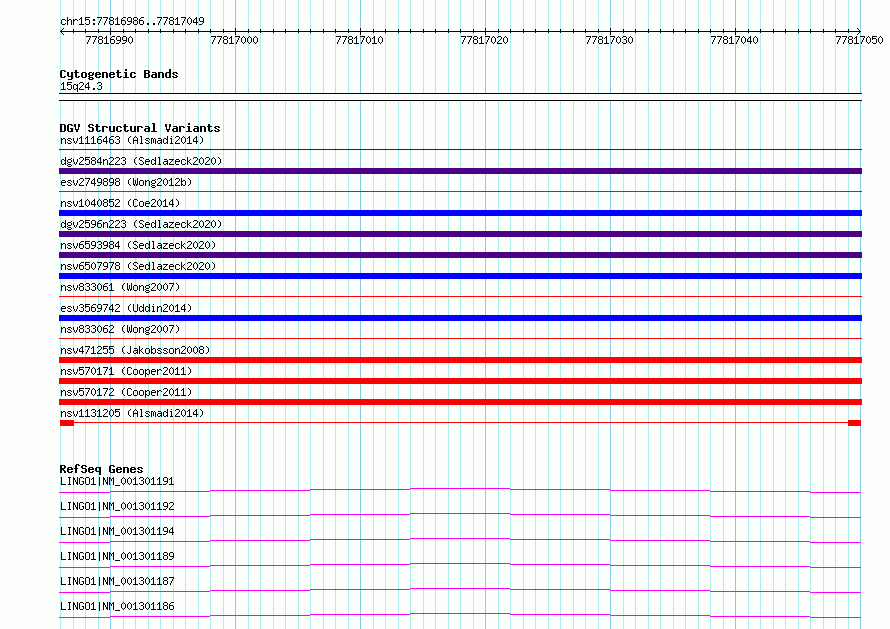Click the purple bar under nsv6593984
The width and height of the screenshot is (890, 629).
click(x=460, y=255)
